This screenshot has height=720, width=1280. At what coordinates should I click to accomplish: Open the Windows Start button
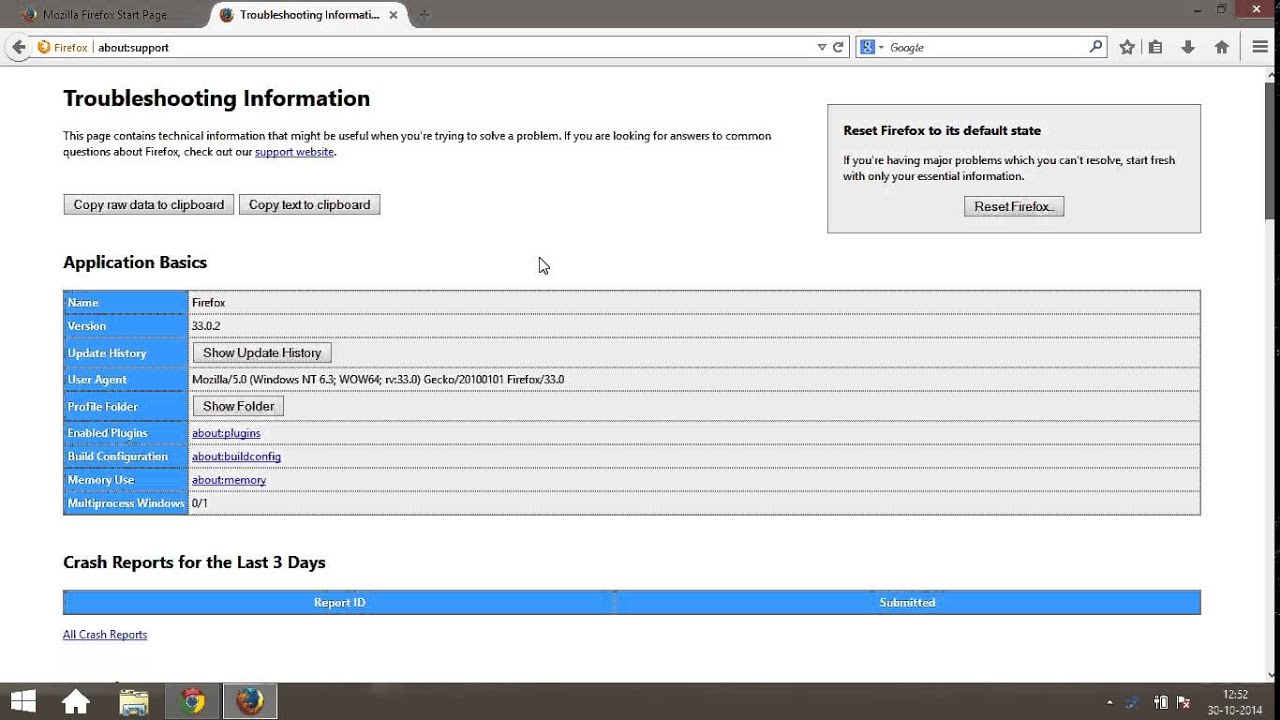(x=23, y=702)
